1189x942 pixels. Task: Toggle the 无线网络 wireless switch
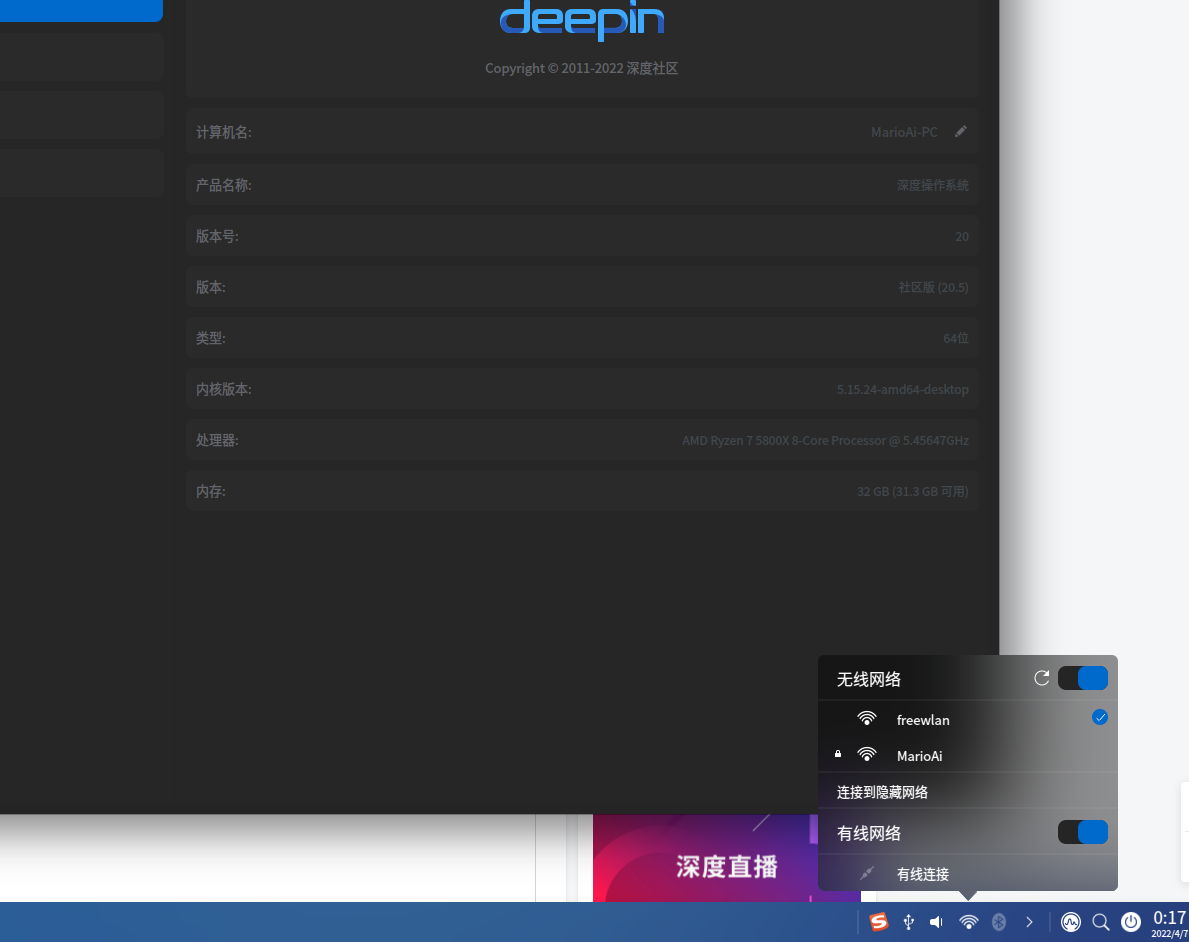pos(1083,678)
